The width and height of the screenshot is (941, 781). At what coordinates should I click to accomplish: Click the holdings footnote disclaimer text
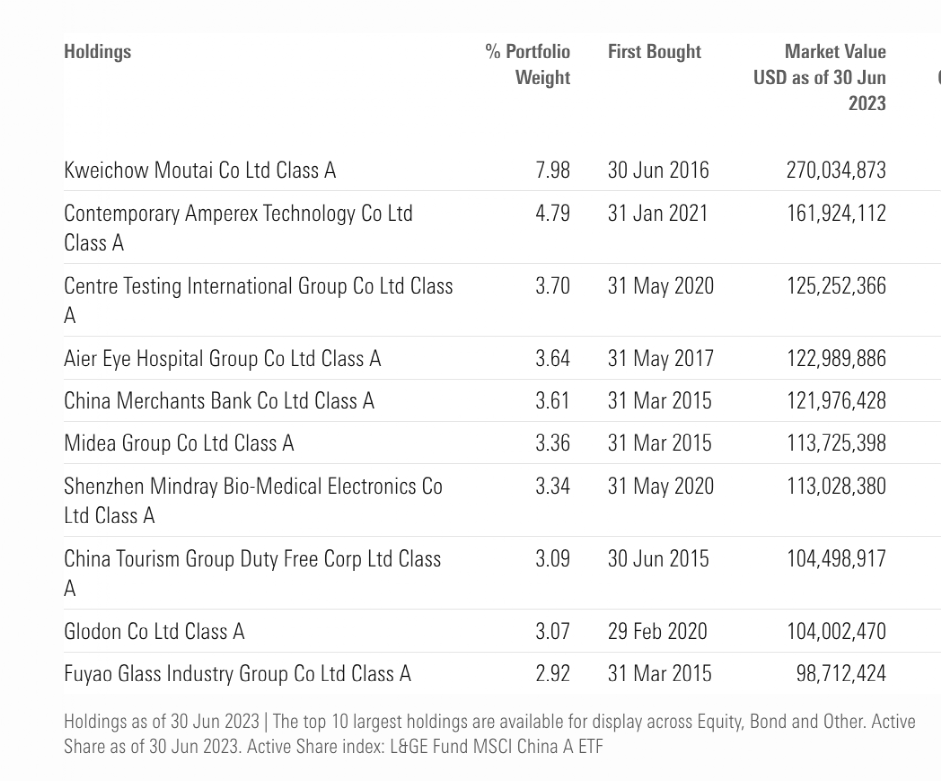point(489,733)
